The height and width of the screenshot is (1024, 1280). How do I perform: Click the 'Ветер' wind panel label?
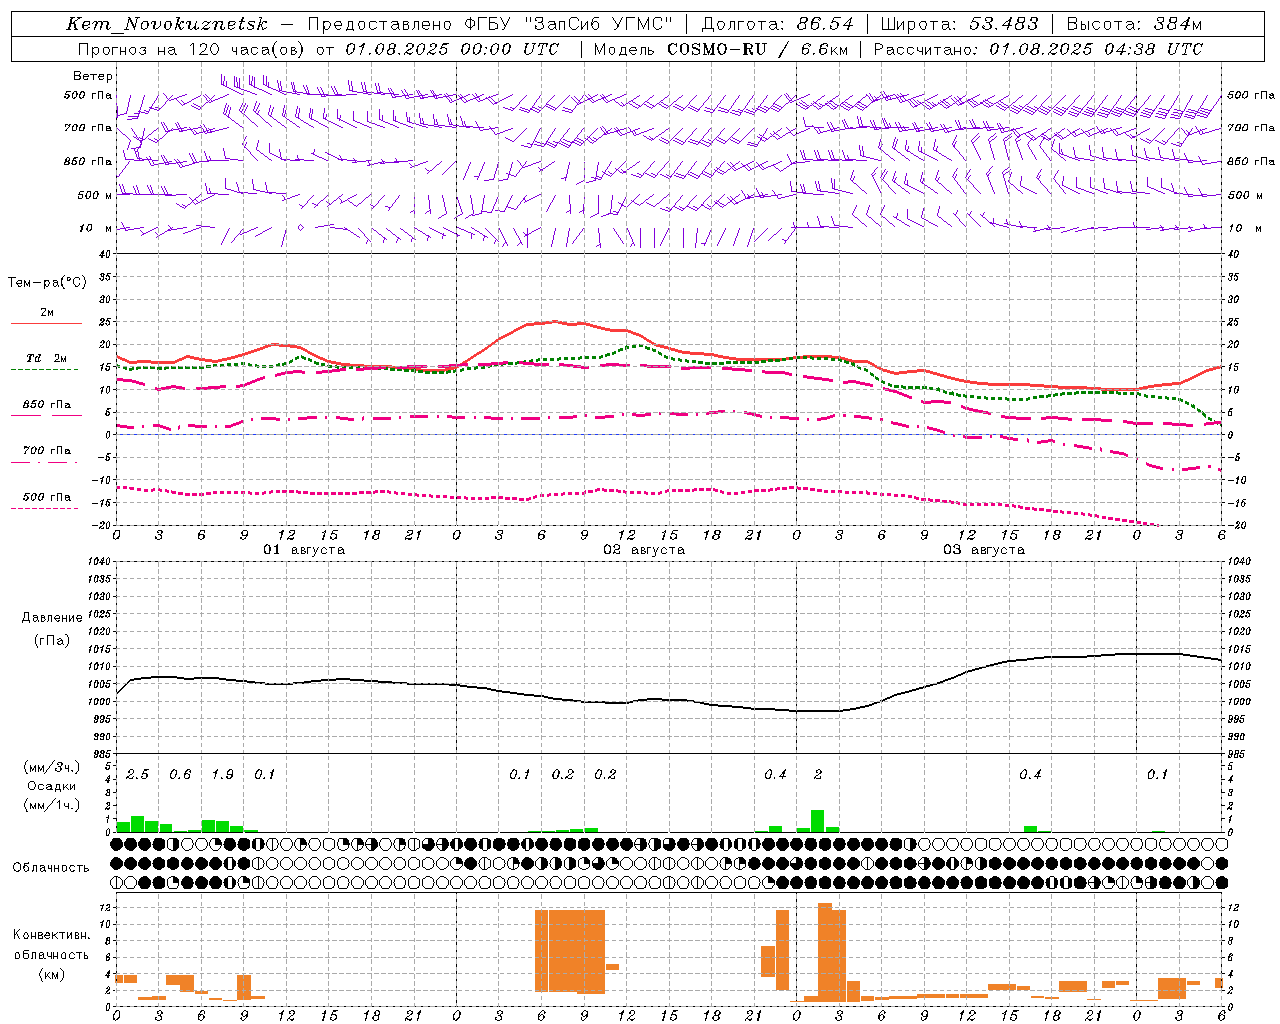(x=93, y=76)
